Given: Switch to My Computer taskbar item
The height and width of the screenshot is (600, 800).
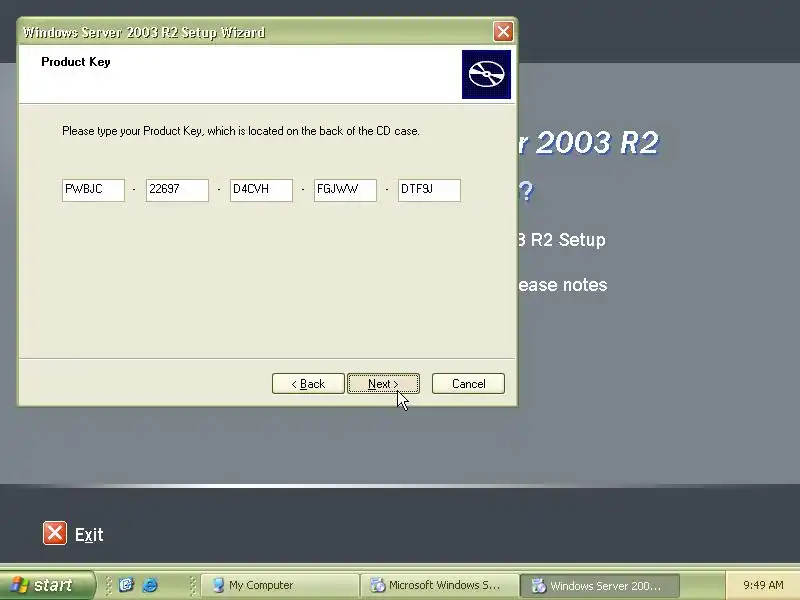Looking at the screenshot, I should point(280,585).
